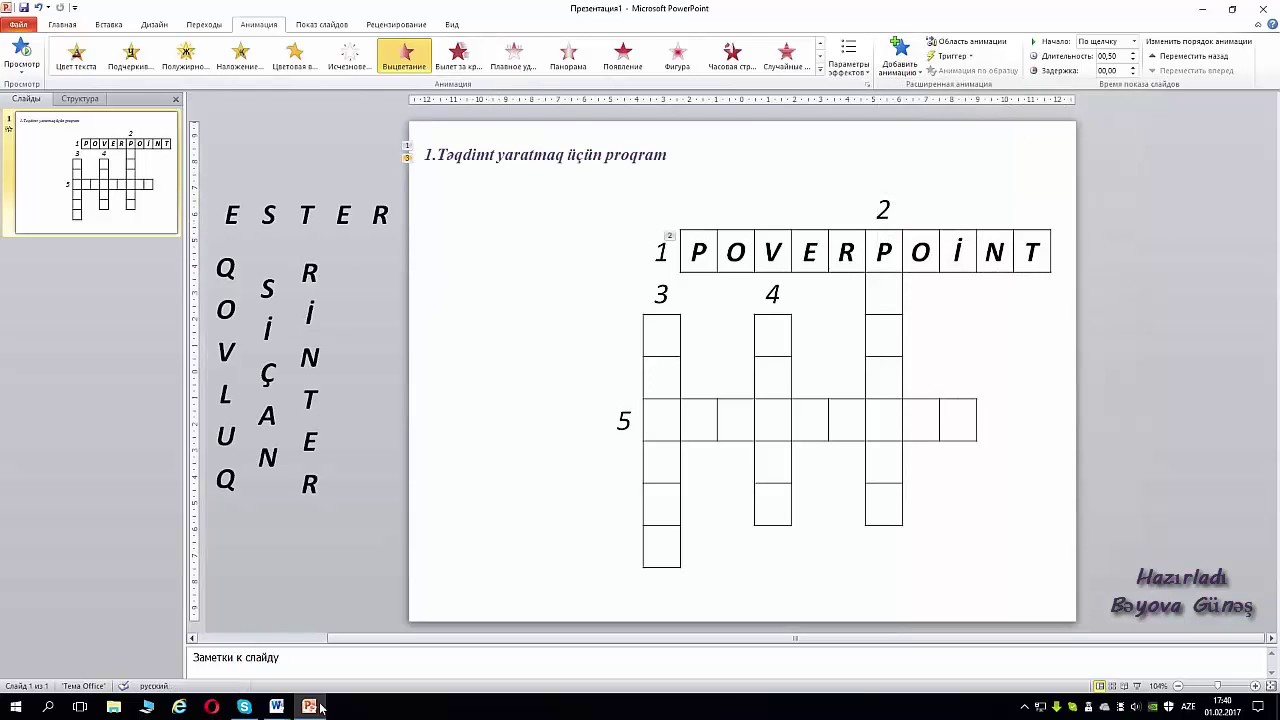Customize quick access toolbar dropdown
The height and width of the screenshot is (720, 1280).
pos(74,8)
